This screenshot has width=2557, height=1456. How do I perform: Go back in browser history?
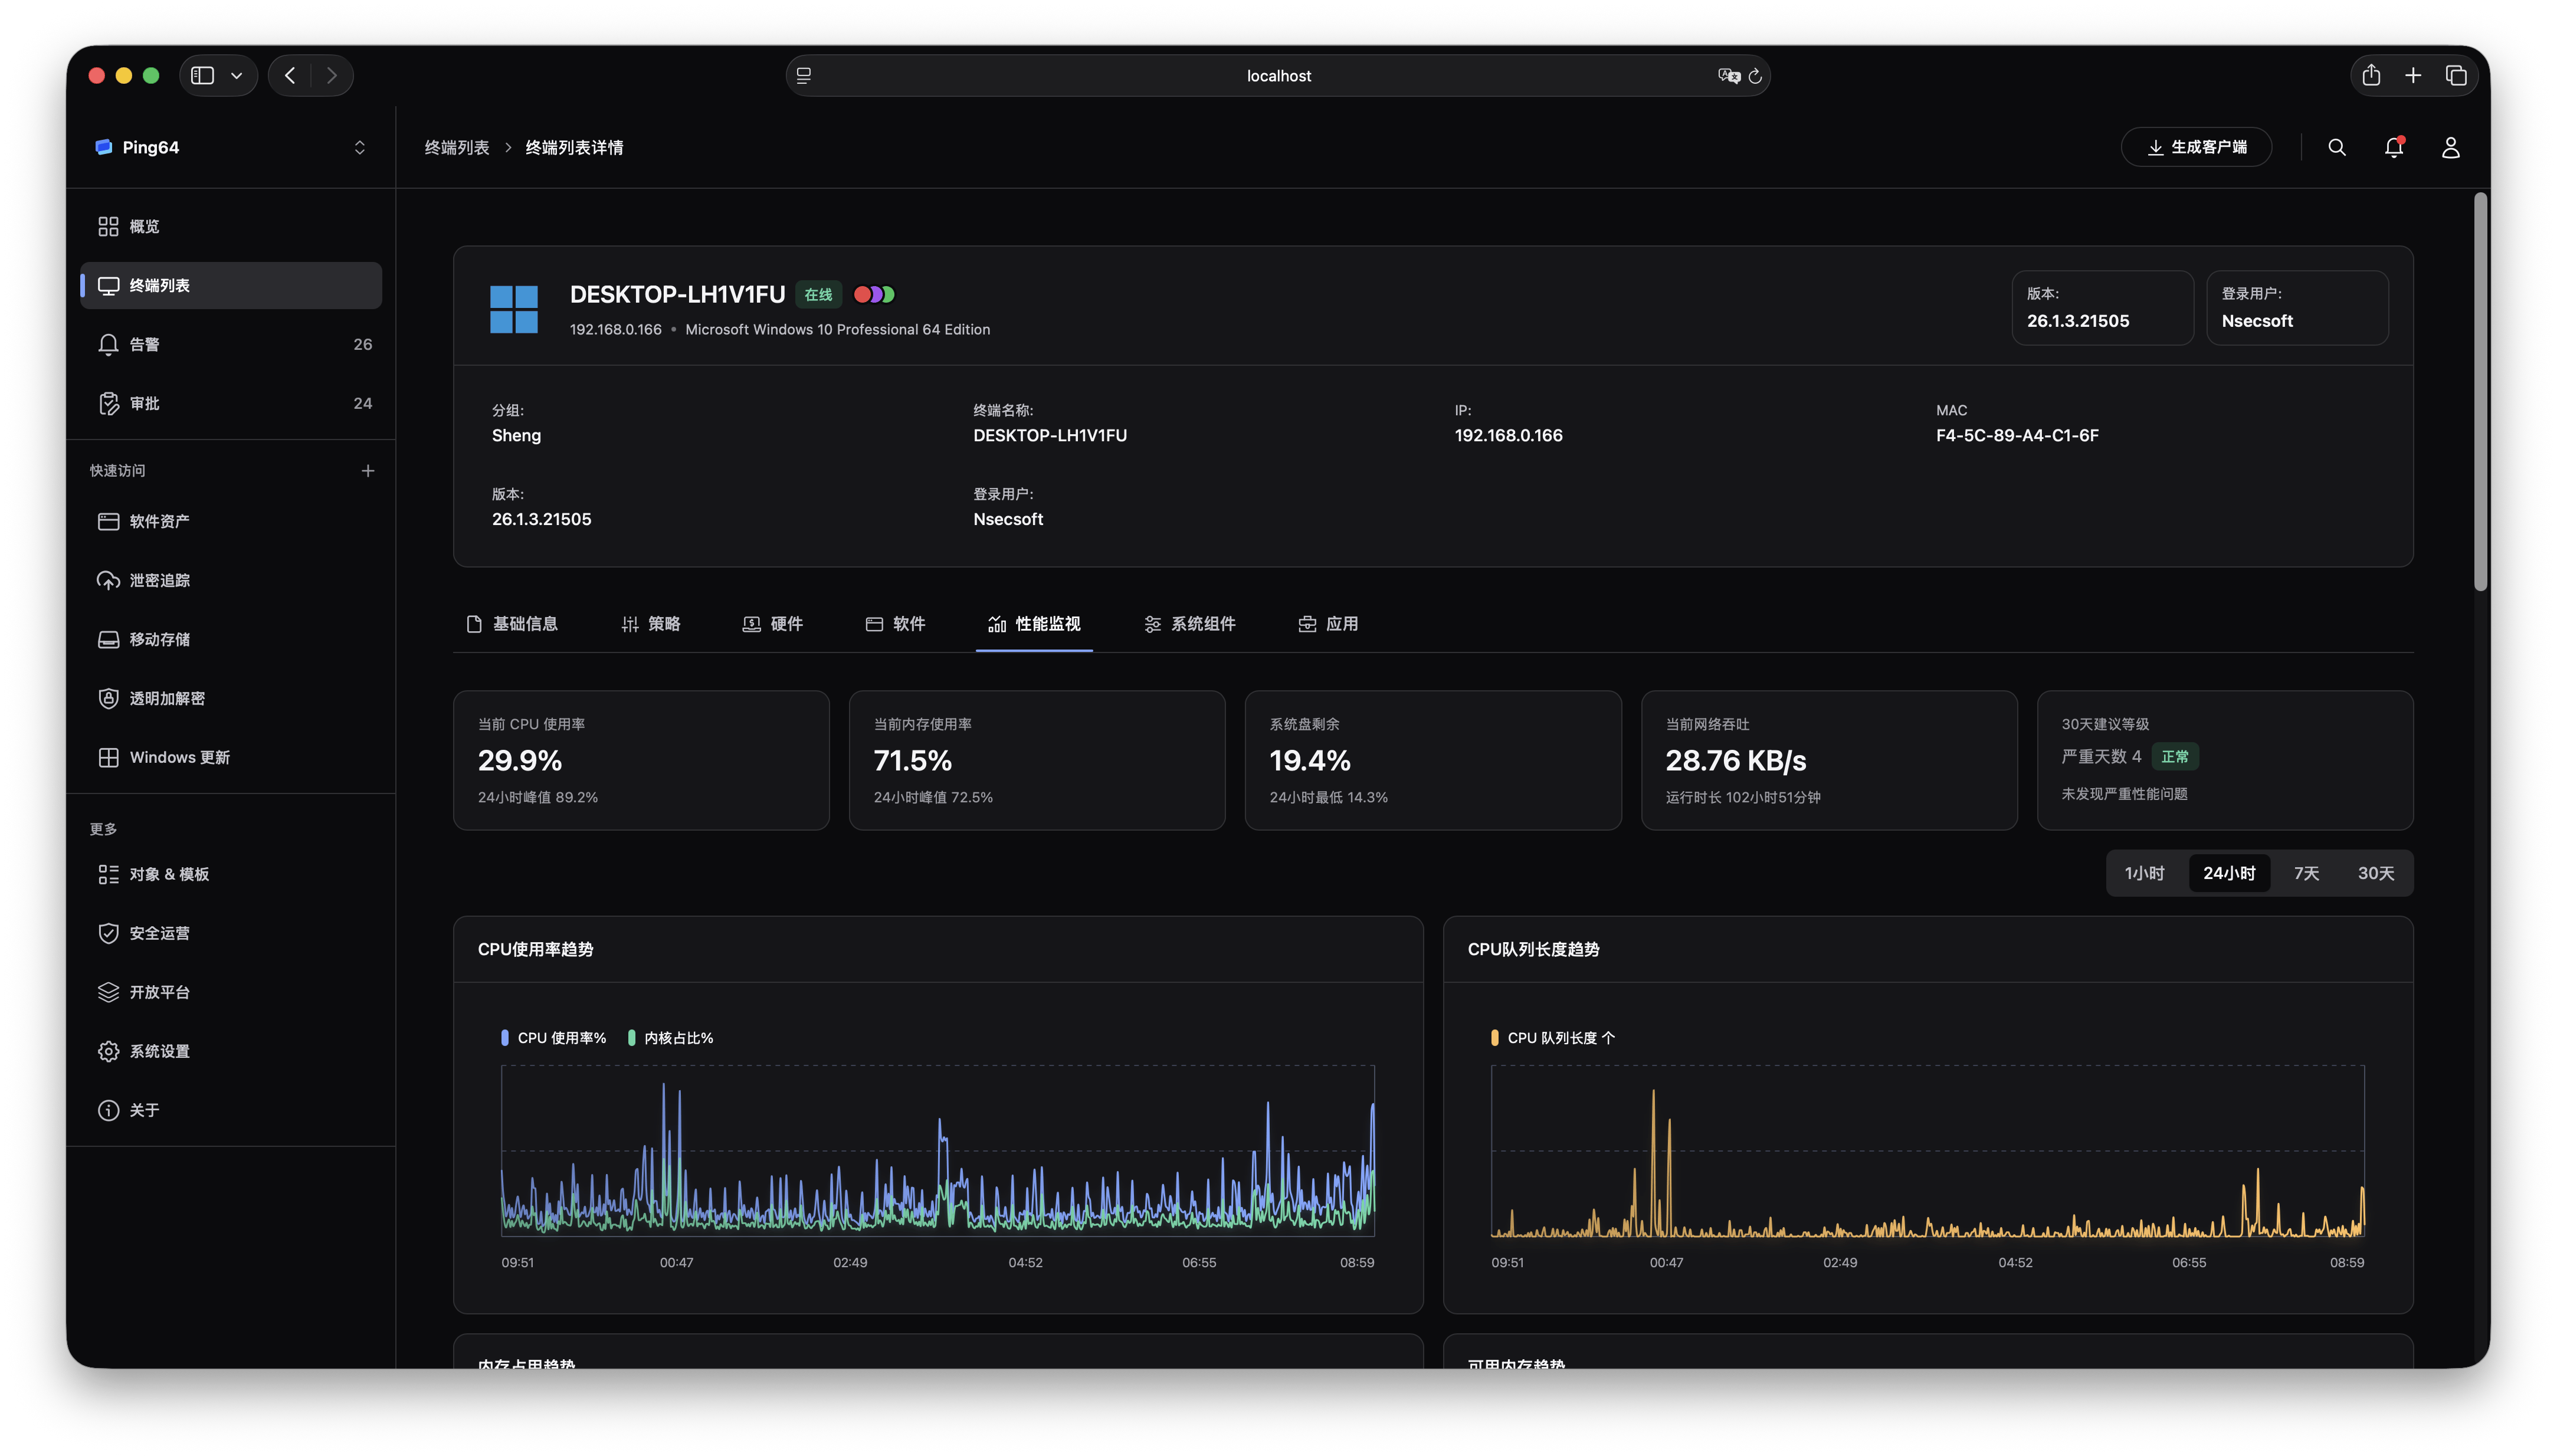click(290, 75)
